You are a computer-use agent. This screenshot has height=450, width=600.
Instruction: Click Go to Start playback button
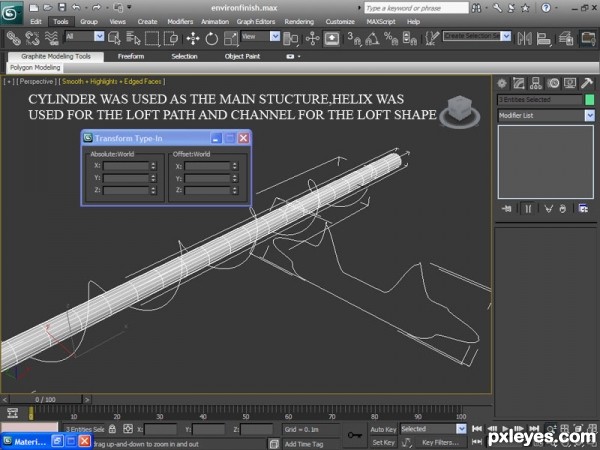477,429
